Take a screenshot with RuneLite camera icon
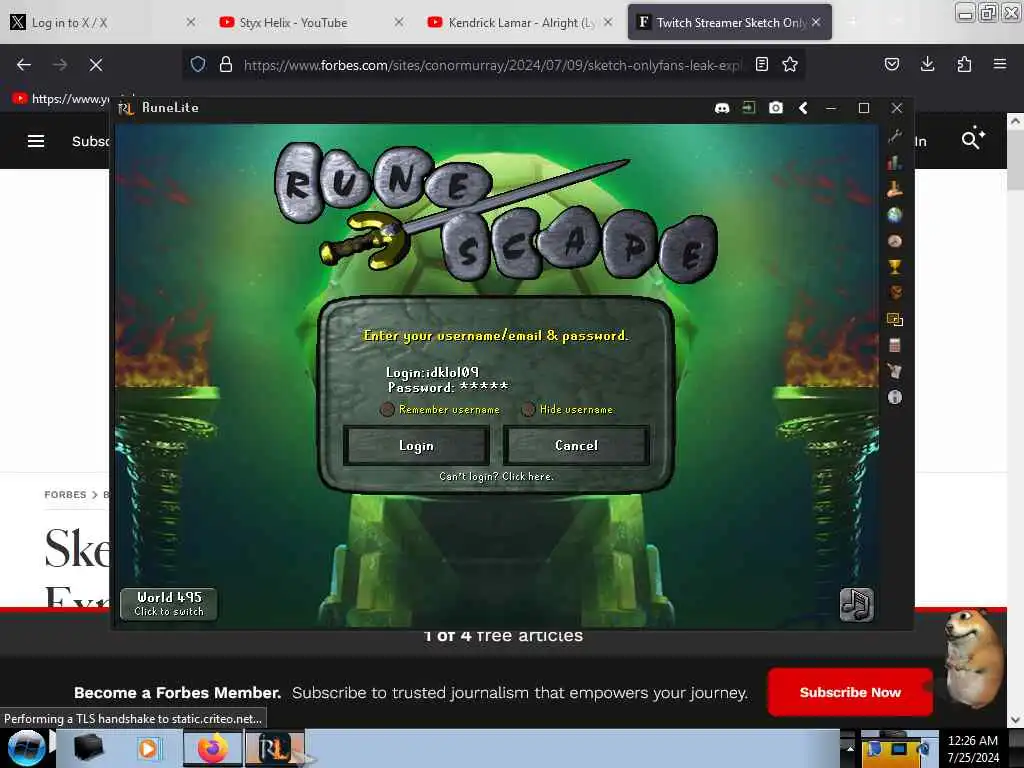 [x=776, y=108]
